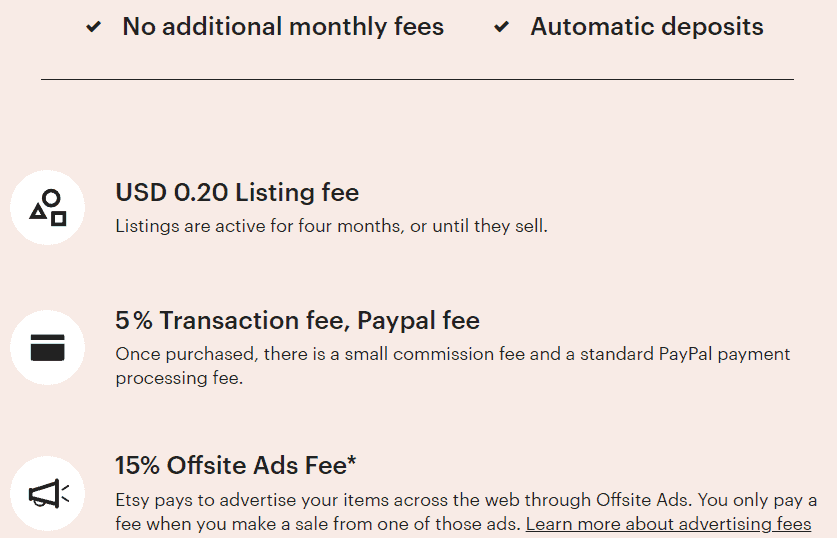Click the Etsy pays to advertise description
The width and height of the screenshot is (837, 538).
pyautogui.click(x=466, y=512)
